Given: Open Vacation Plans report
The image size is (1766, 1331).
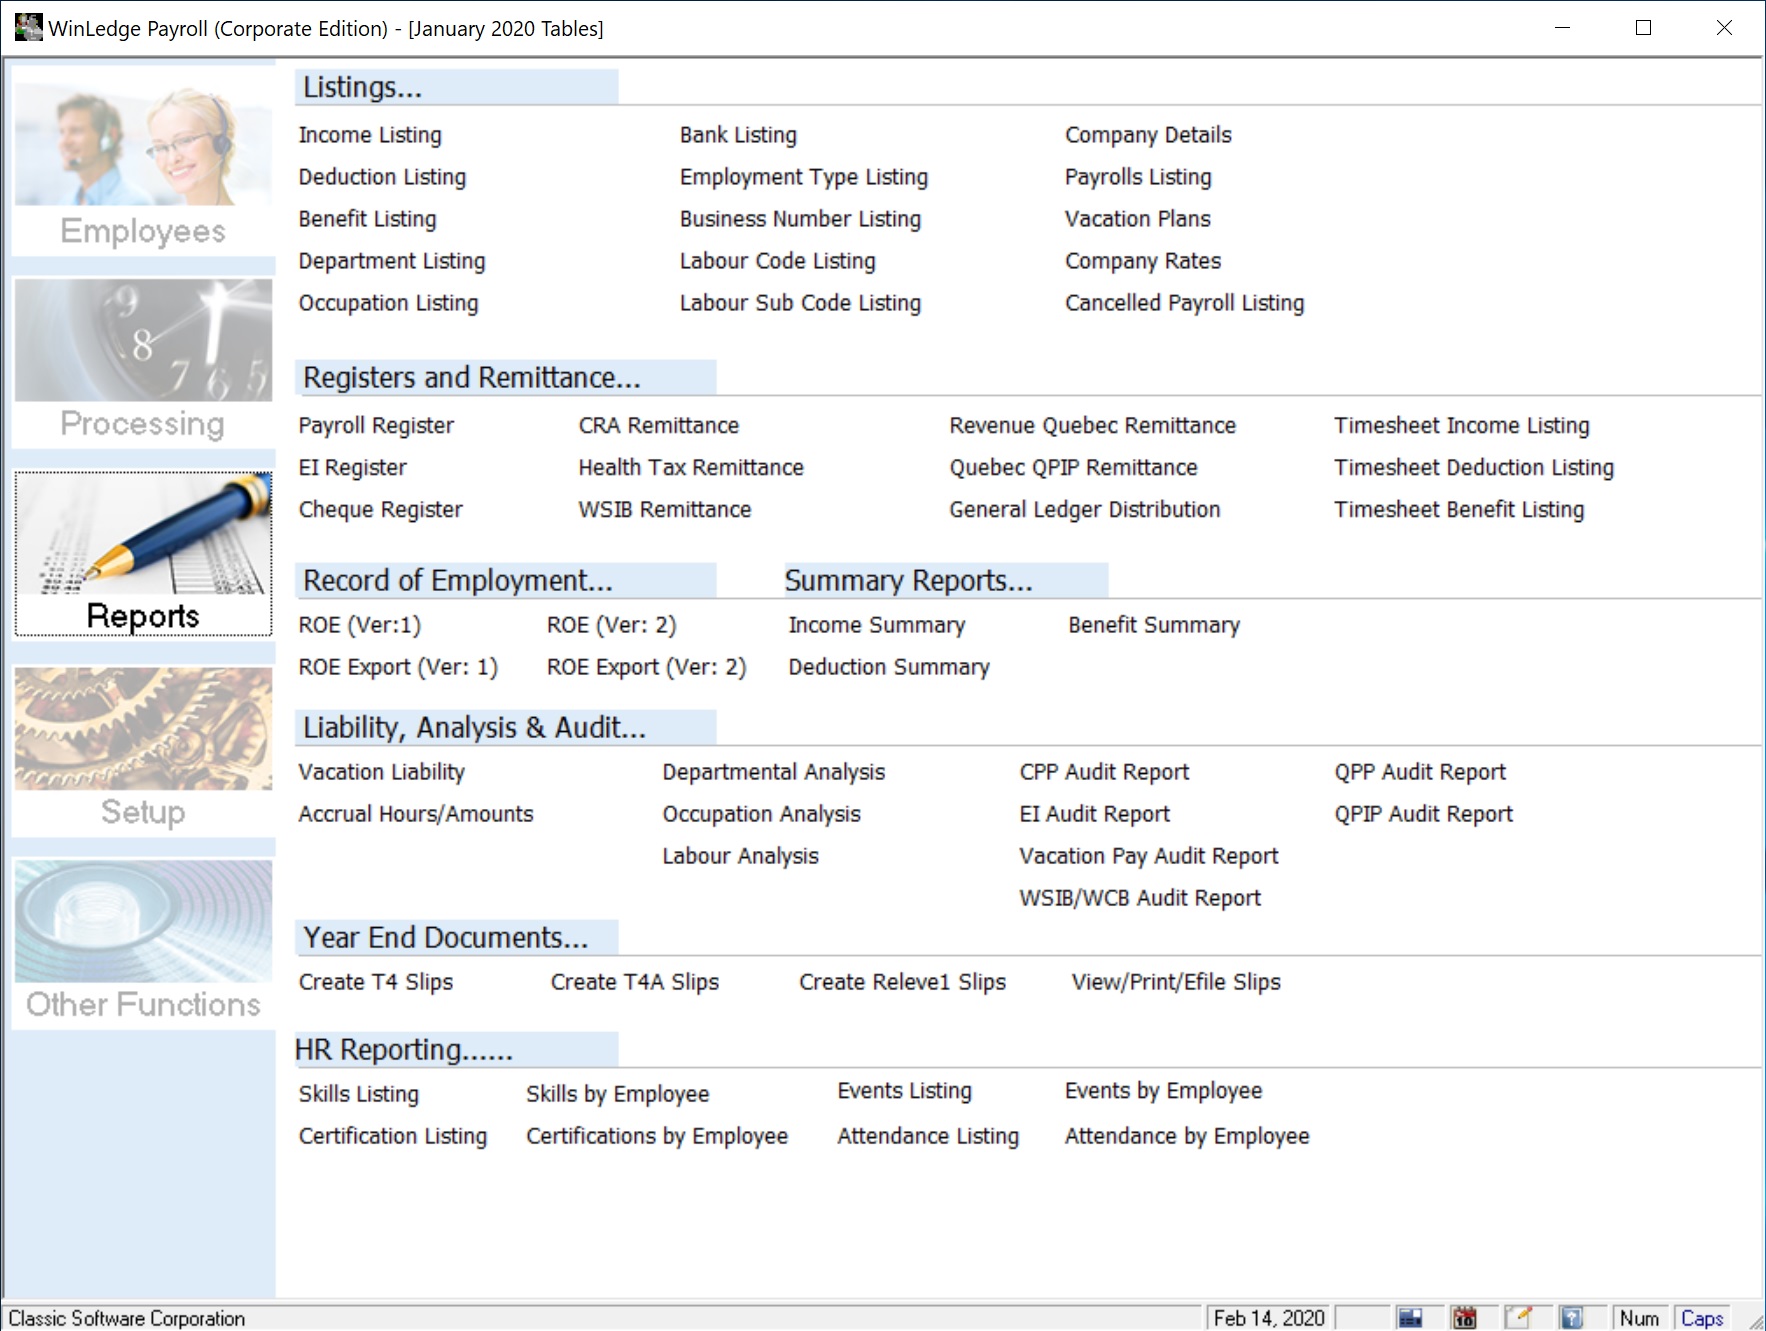Looking at the screenshot, I should pos(1138,219).
